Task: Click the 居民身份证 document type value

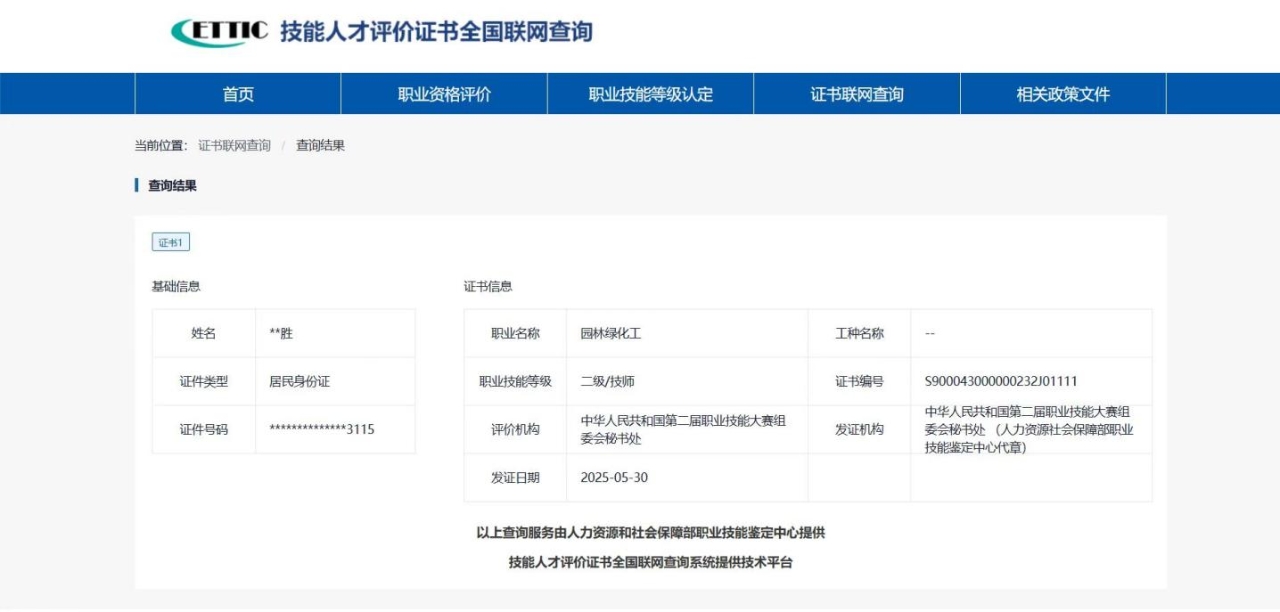Action: point(299,381)
